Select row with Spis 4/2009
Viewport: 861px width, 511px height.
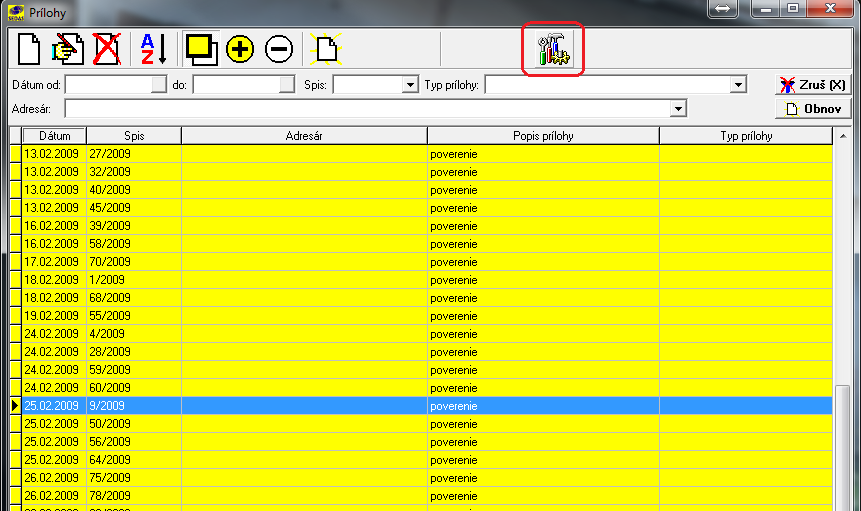click(x=421, y=334)
